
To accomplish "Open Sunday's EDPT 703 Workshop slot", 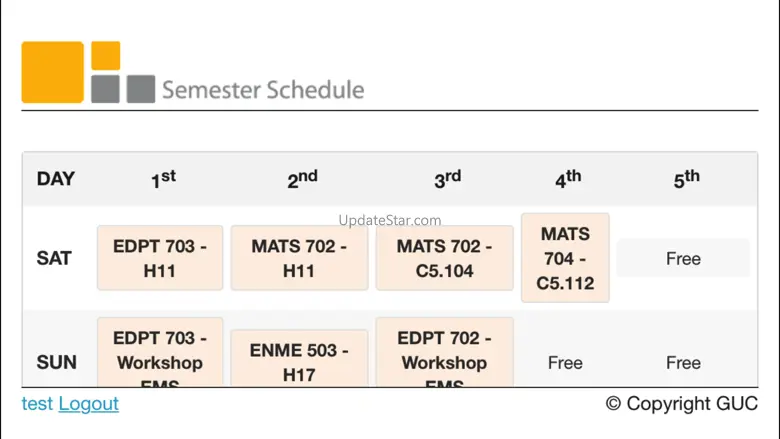I will pyautogui.click(x=160, y=352).
